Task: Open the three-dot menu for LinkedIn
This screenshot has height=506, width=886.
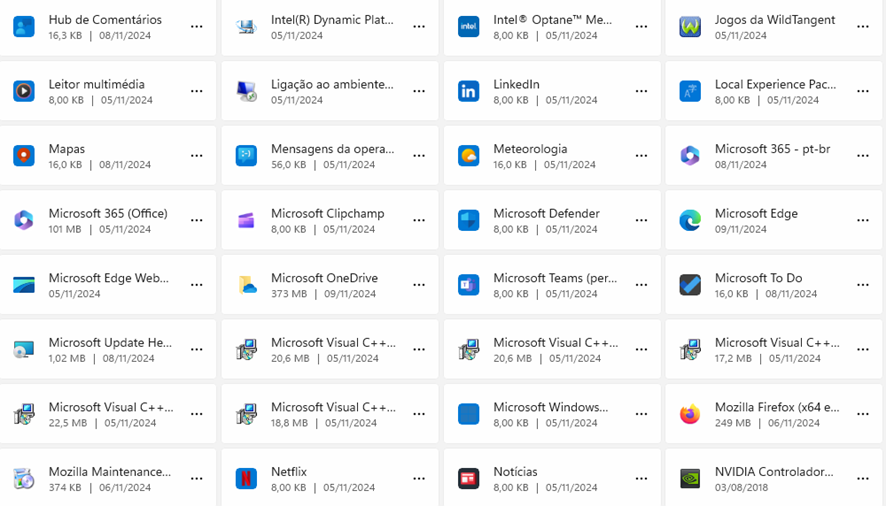Action: coord(641,91)
